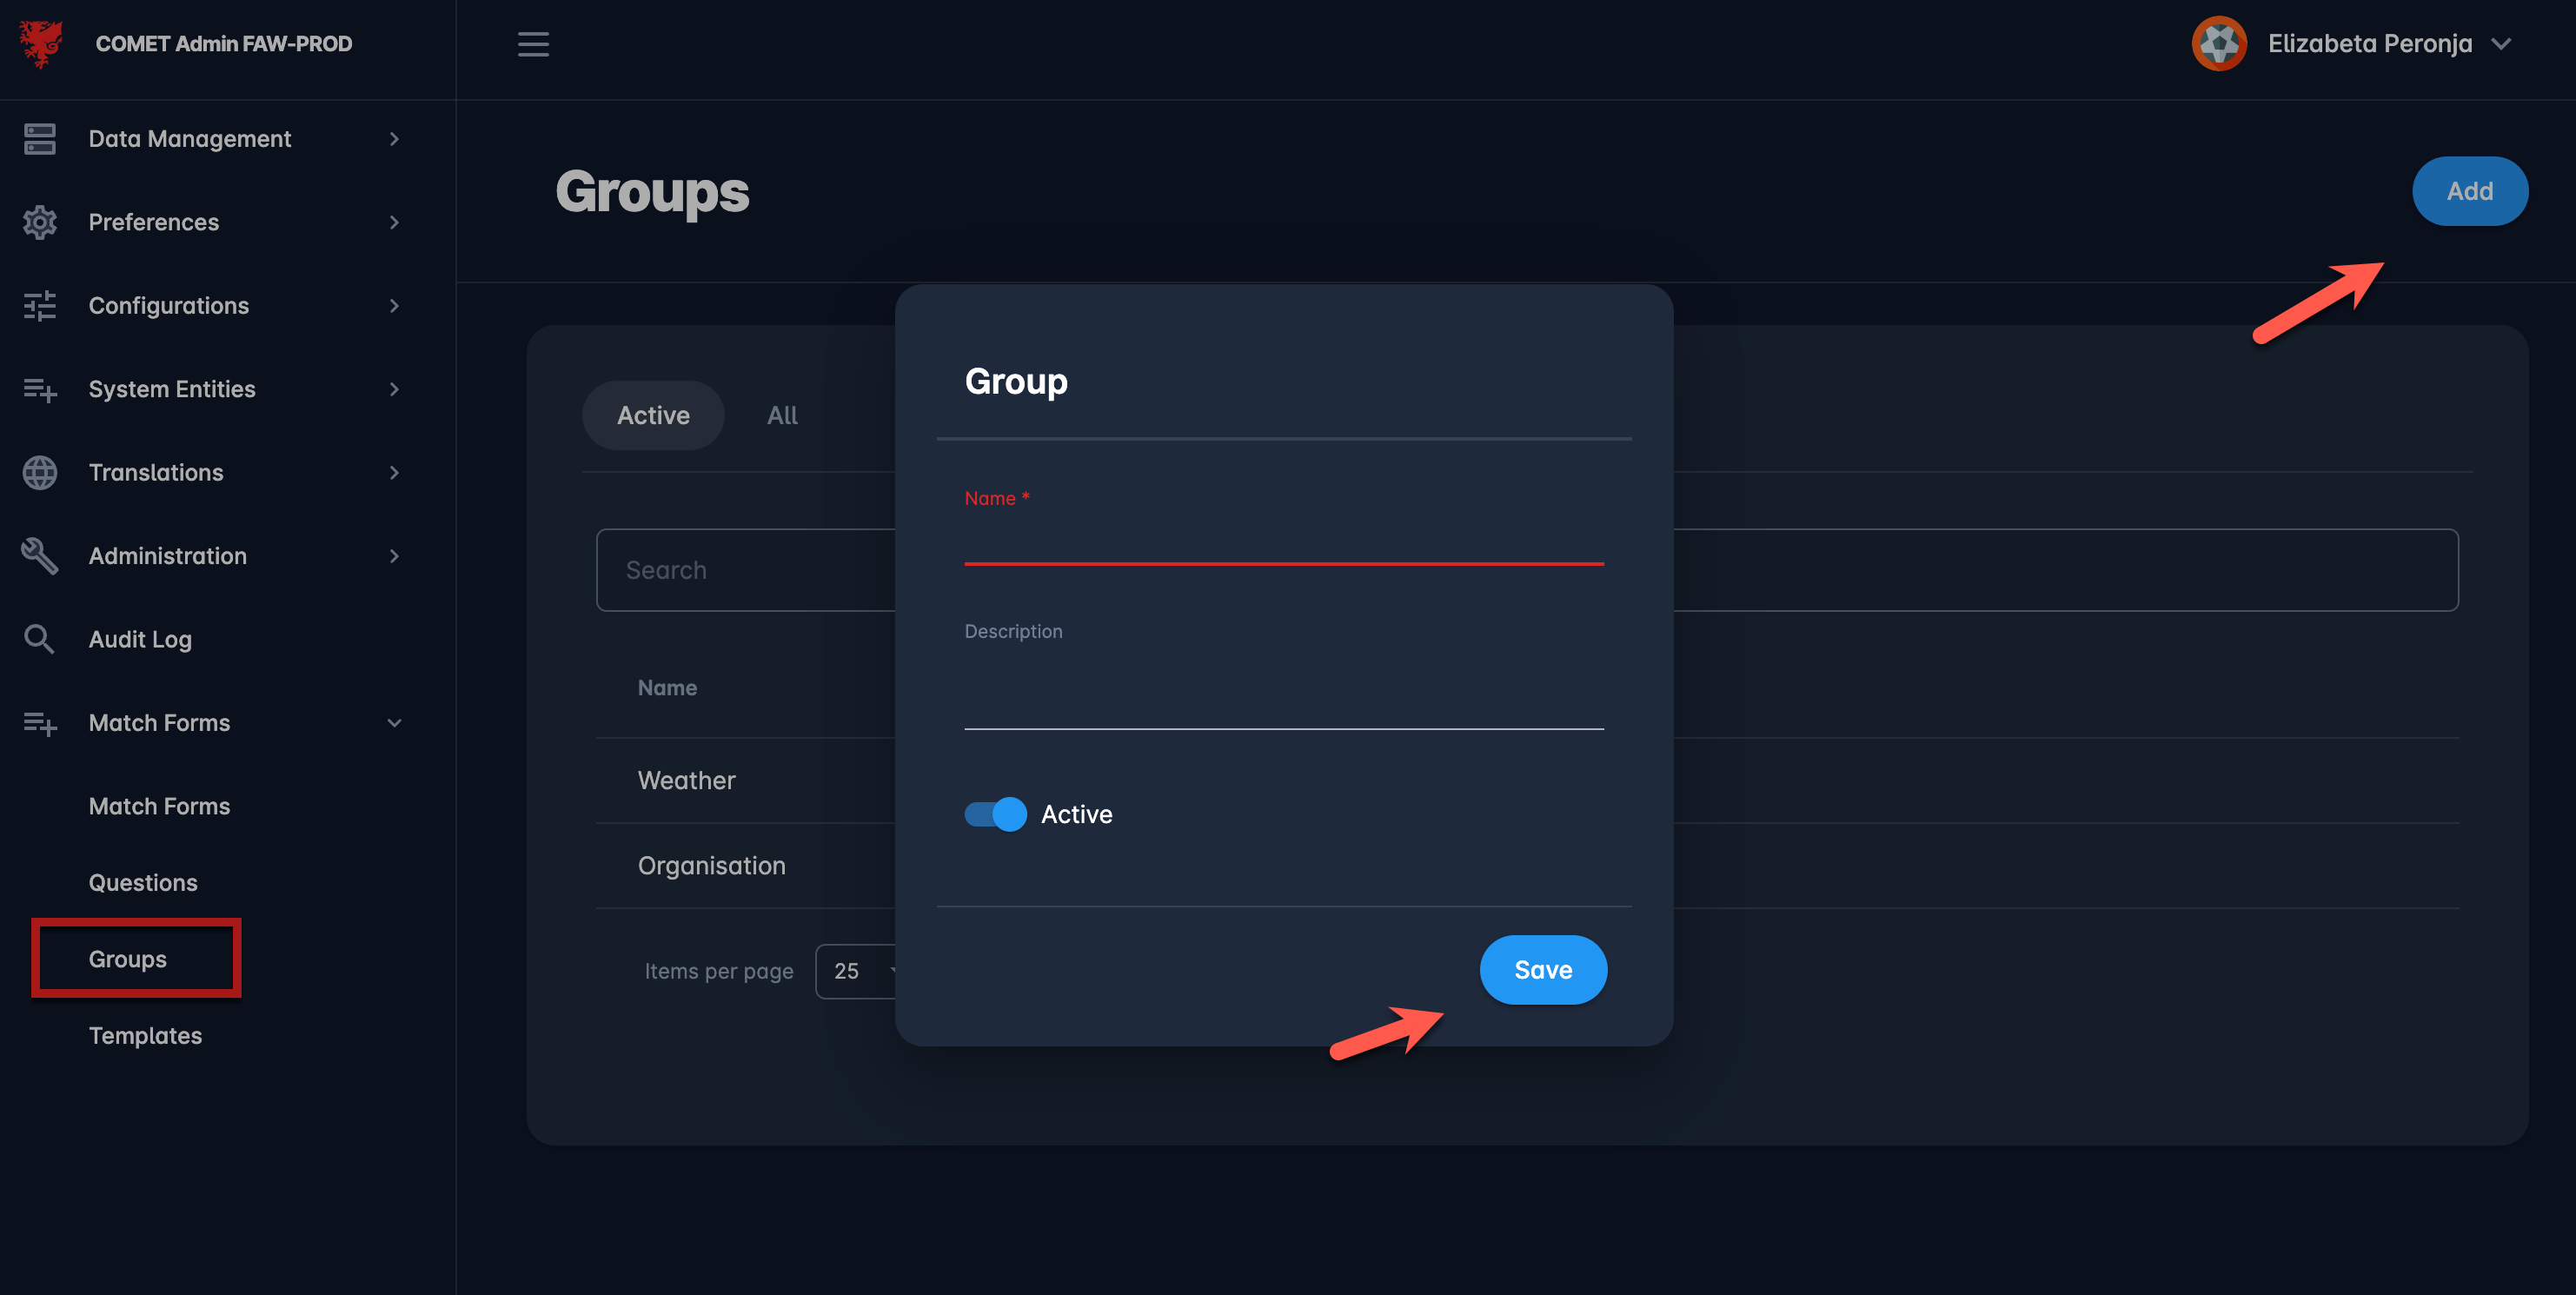
Task: Toggle the Active switch off
Action: point(995,814)
